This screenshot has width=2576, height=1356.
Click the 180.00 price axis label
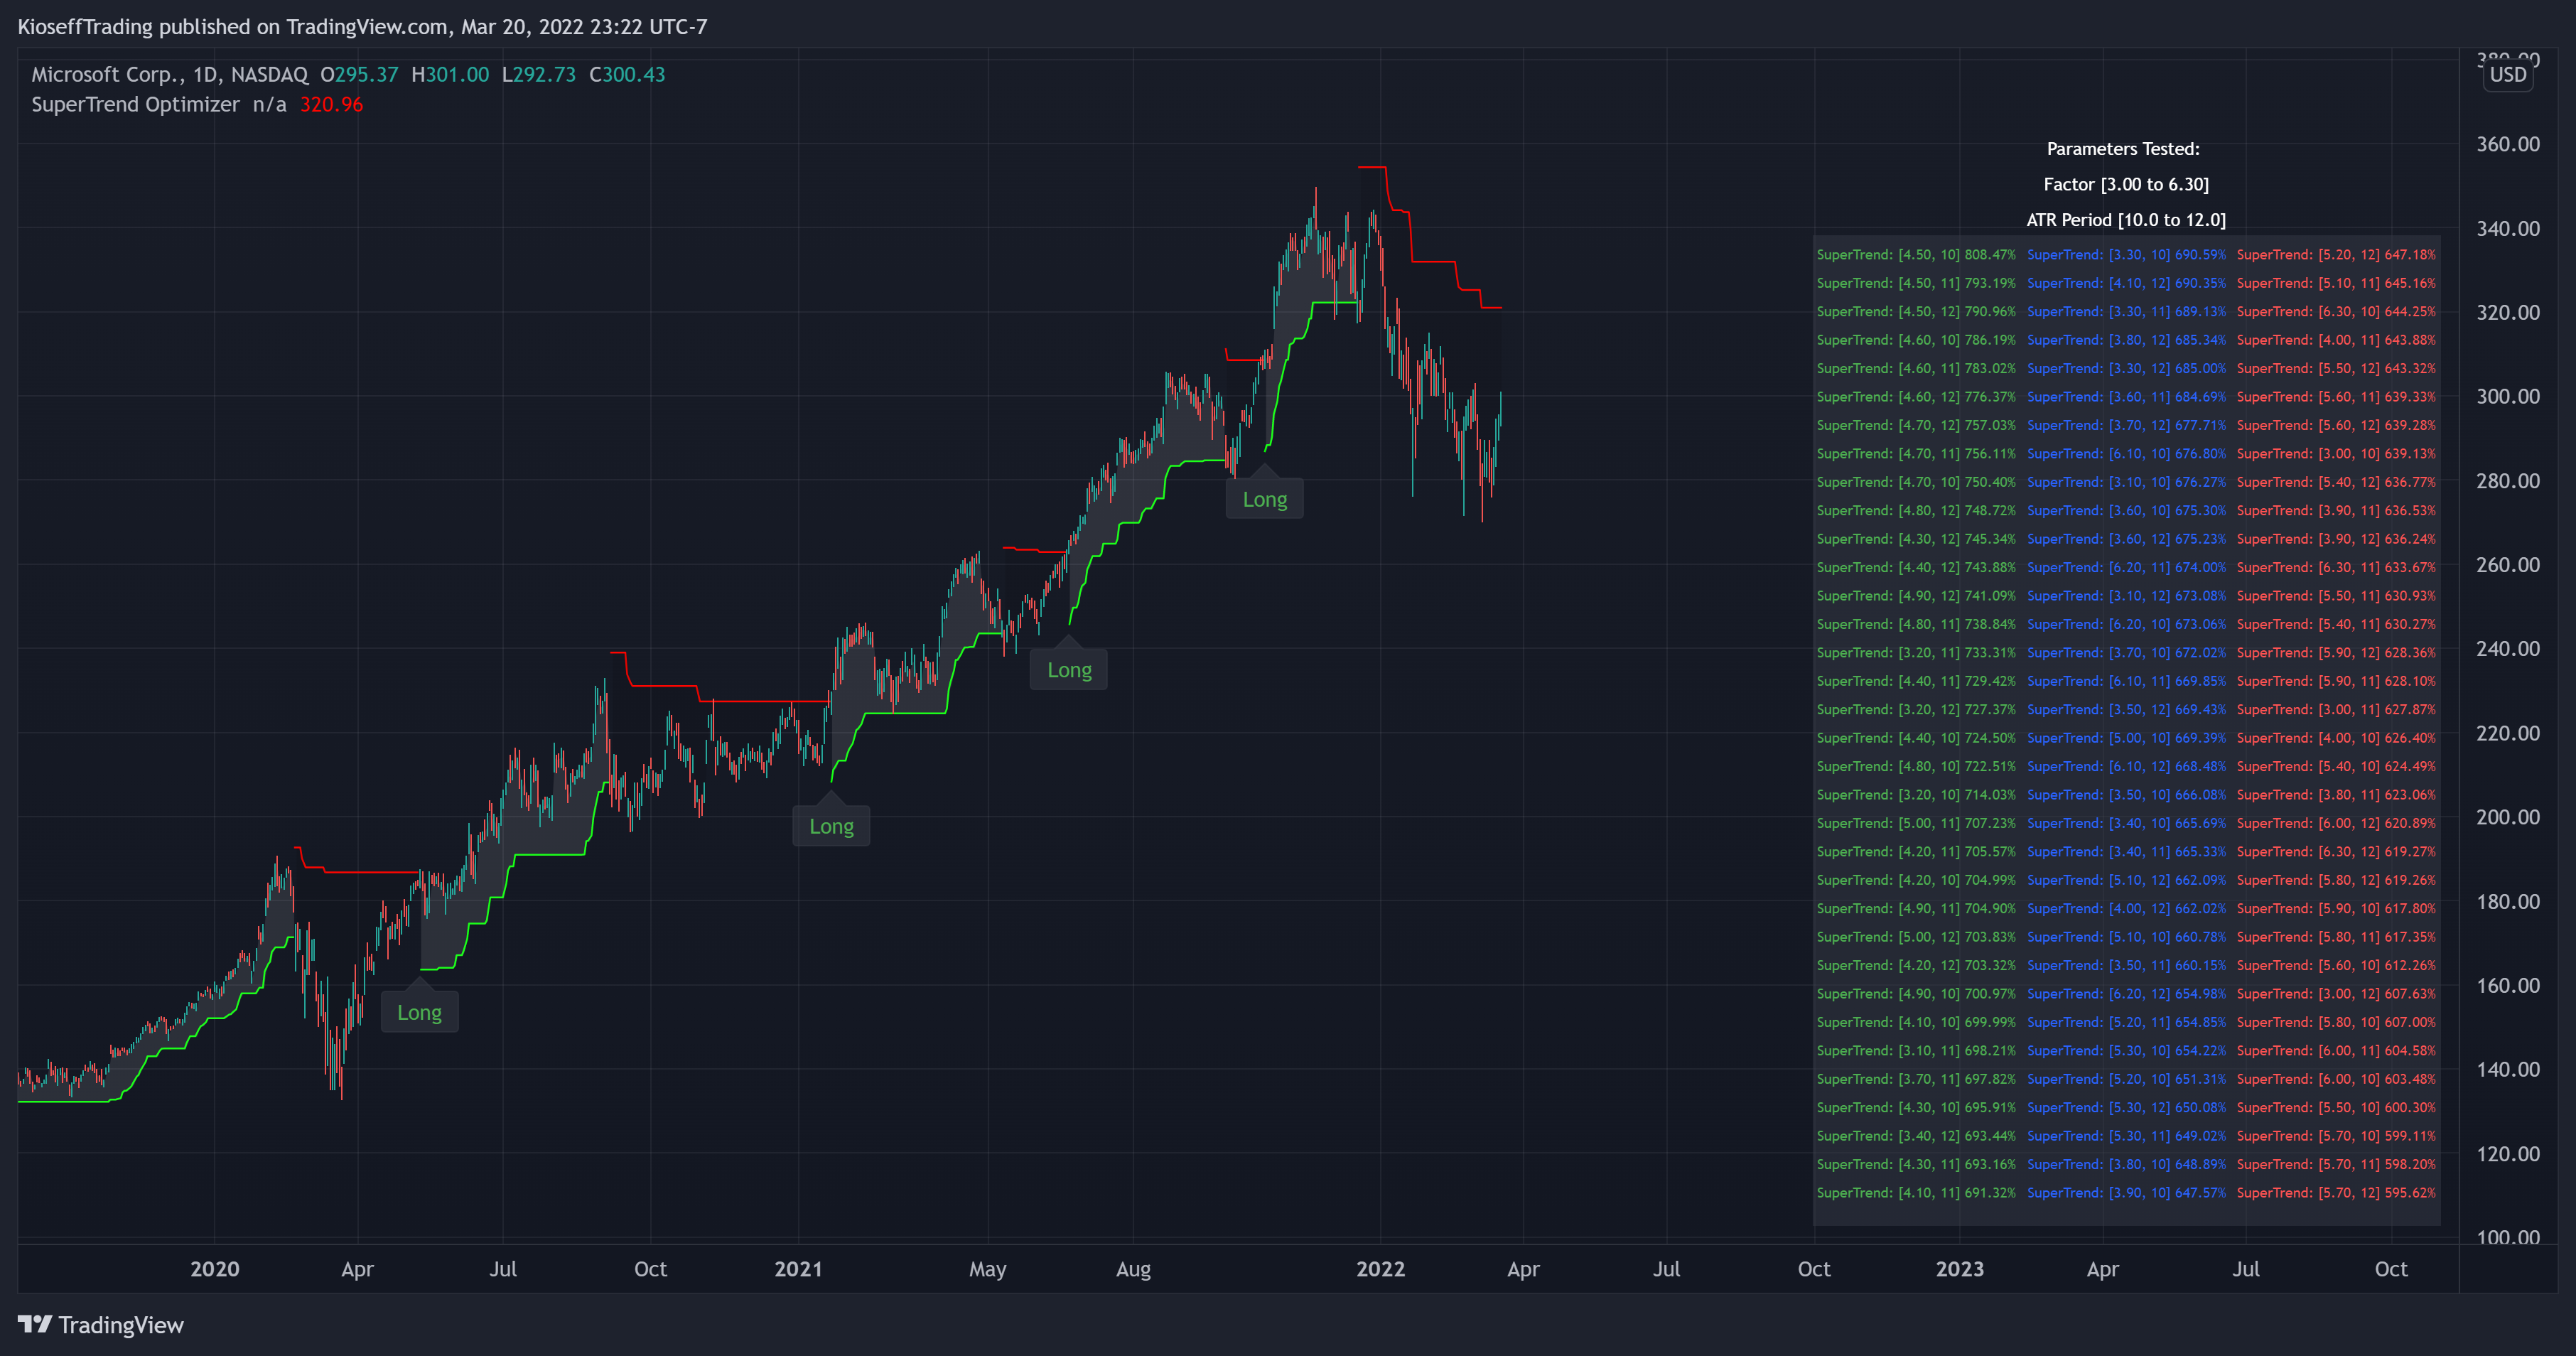click(2507, 901)
